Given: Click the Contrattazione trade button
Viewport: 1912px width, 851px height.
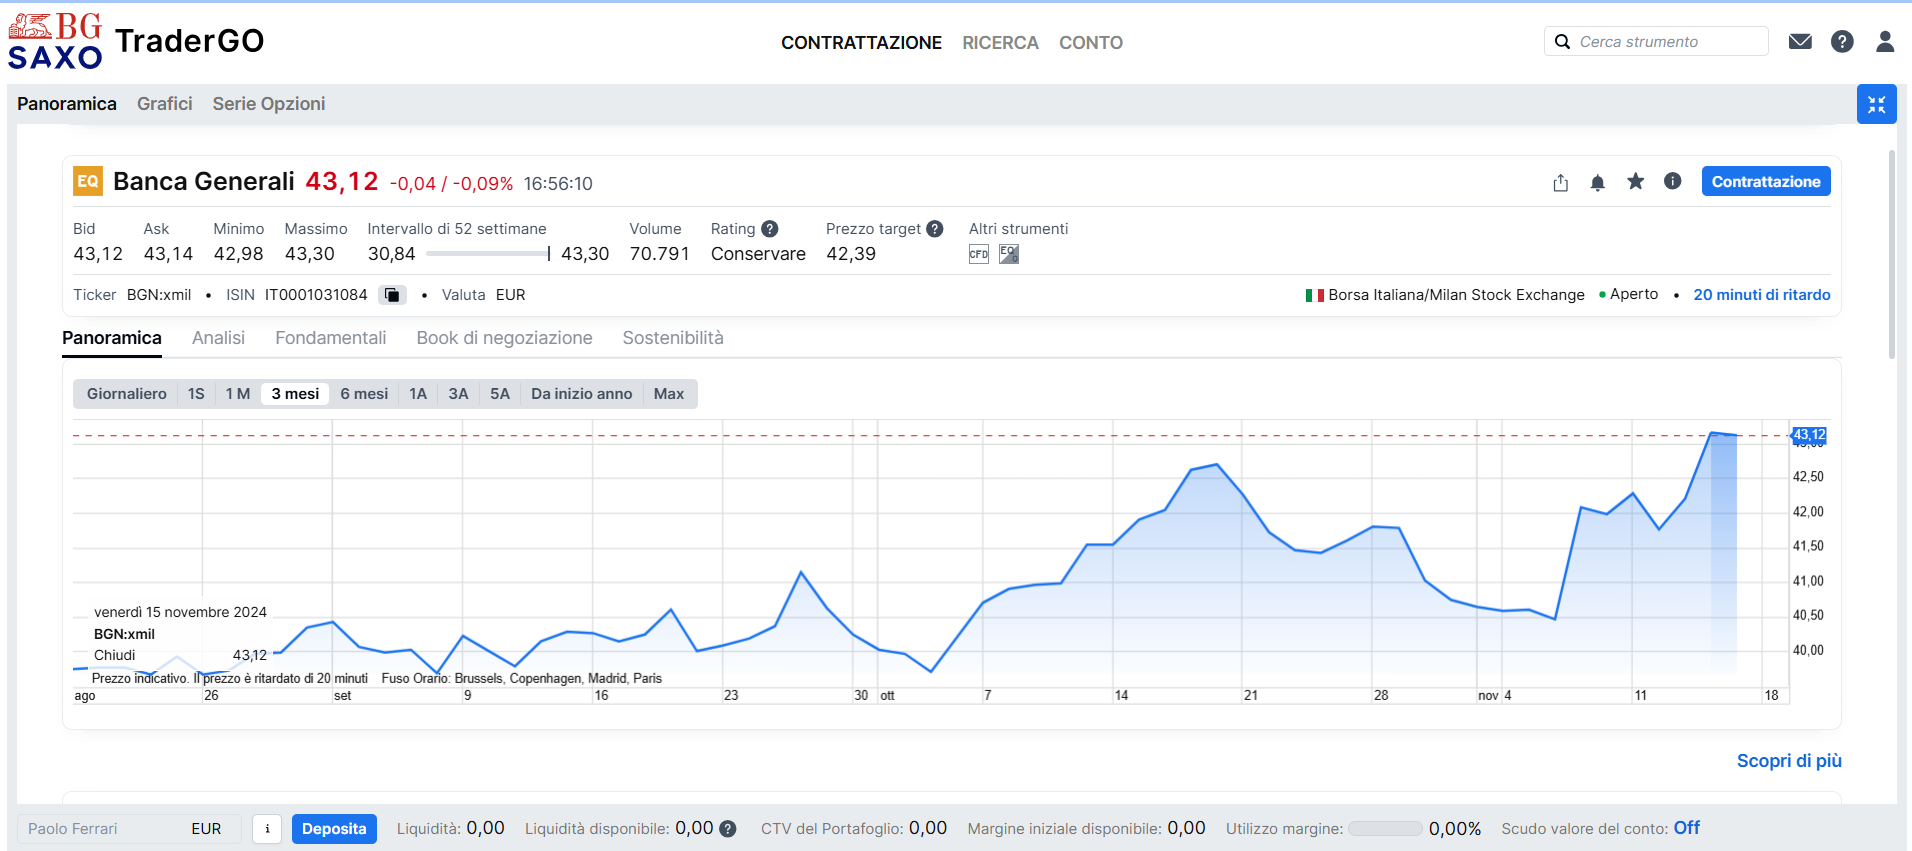Looking at the screenshot, I should coord(1766,181).
